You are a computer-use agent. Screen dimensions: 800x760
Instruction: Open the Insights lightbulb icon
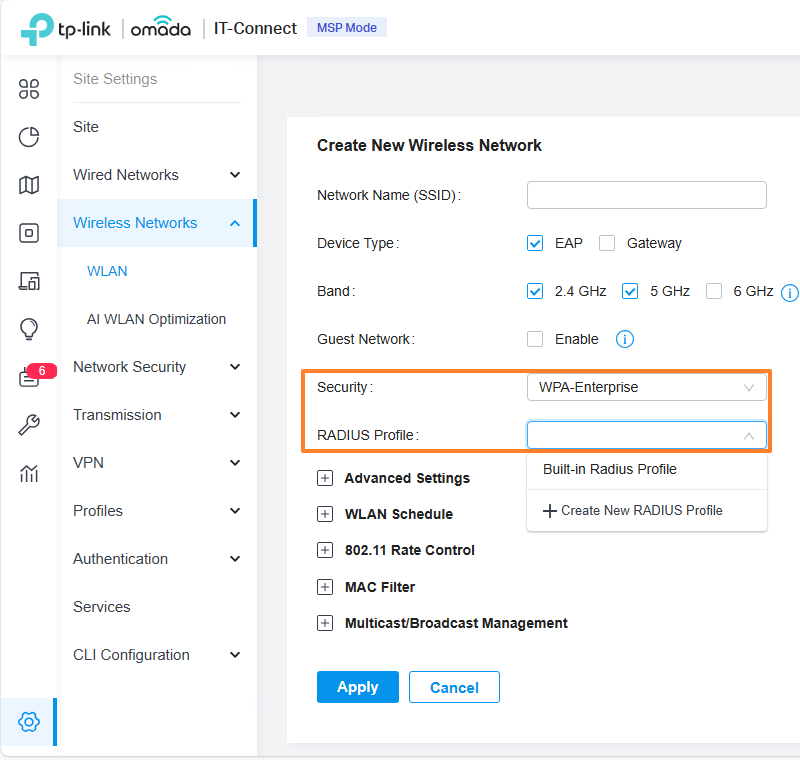(29, 328)
